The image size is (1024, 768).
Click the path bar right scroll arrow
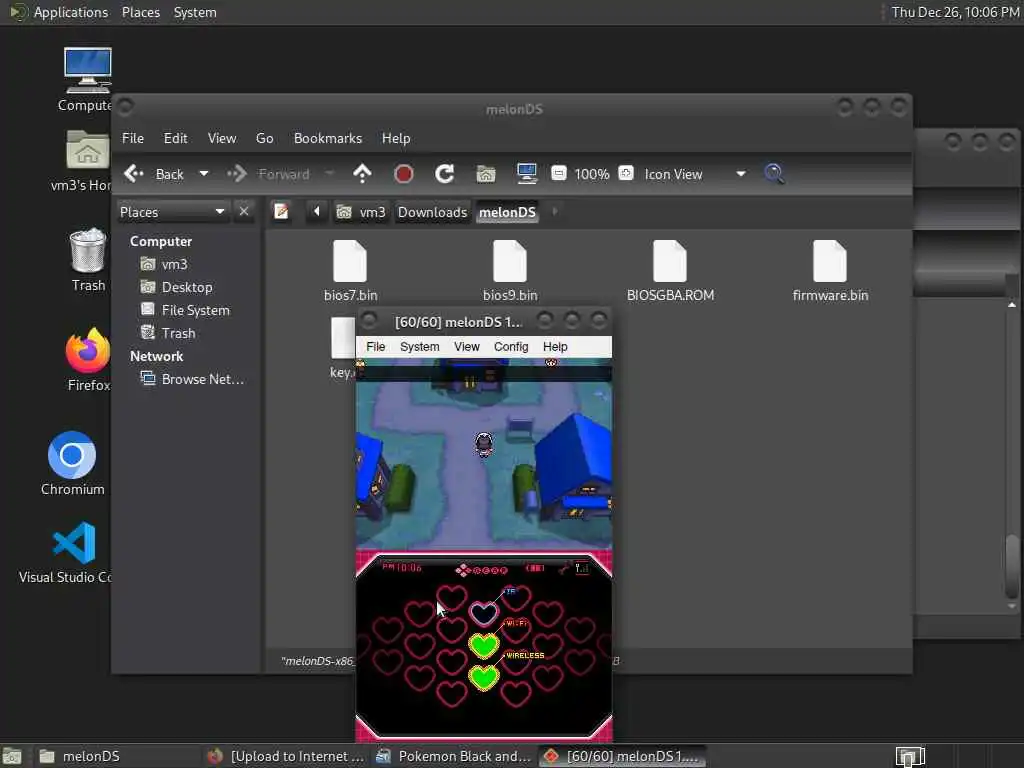[554, 212]
